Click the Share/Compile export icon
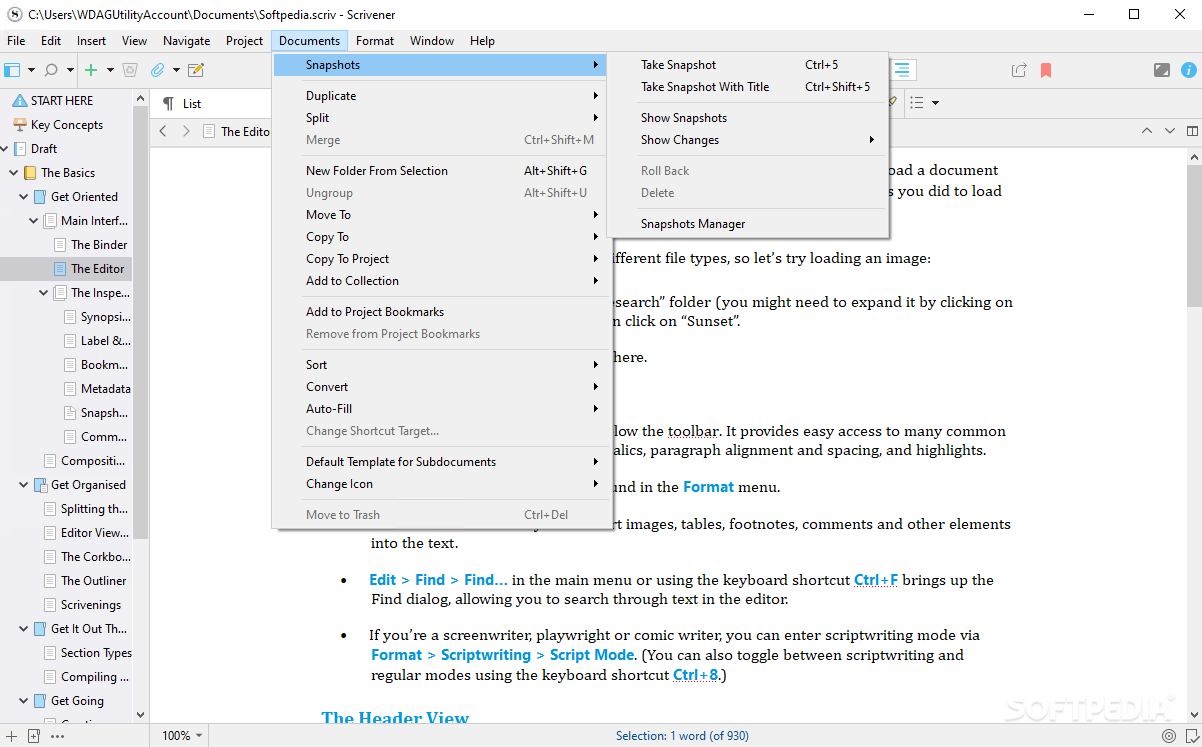The height and width of the screenshot is (747, 1202). pyautogui.click(x=1019, y=70)
